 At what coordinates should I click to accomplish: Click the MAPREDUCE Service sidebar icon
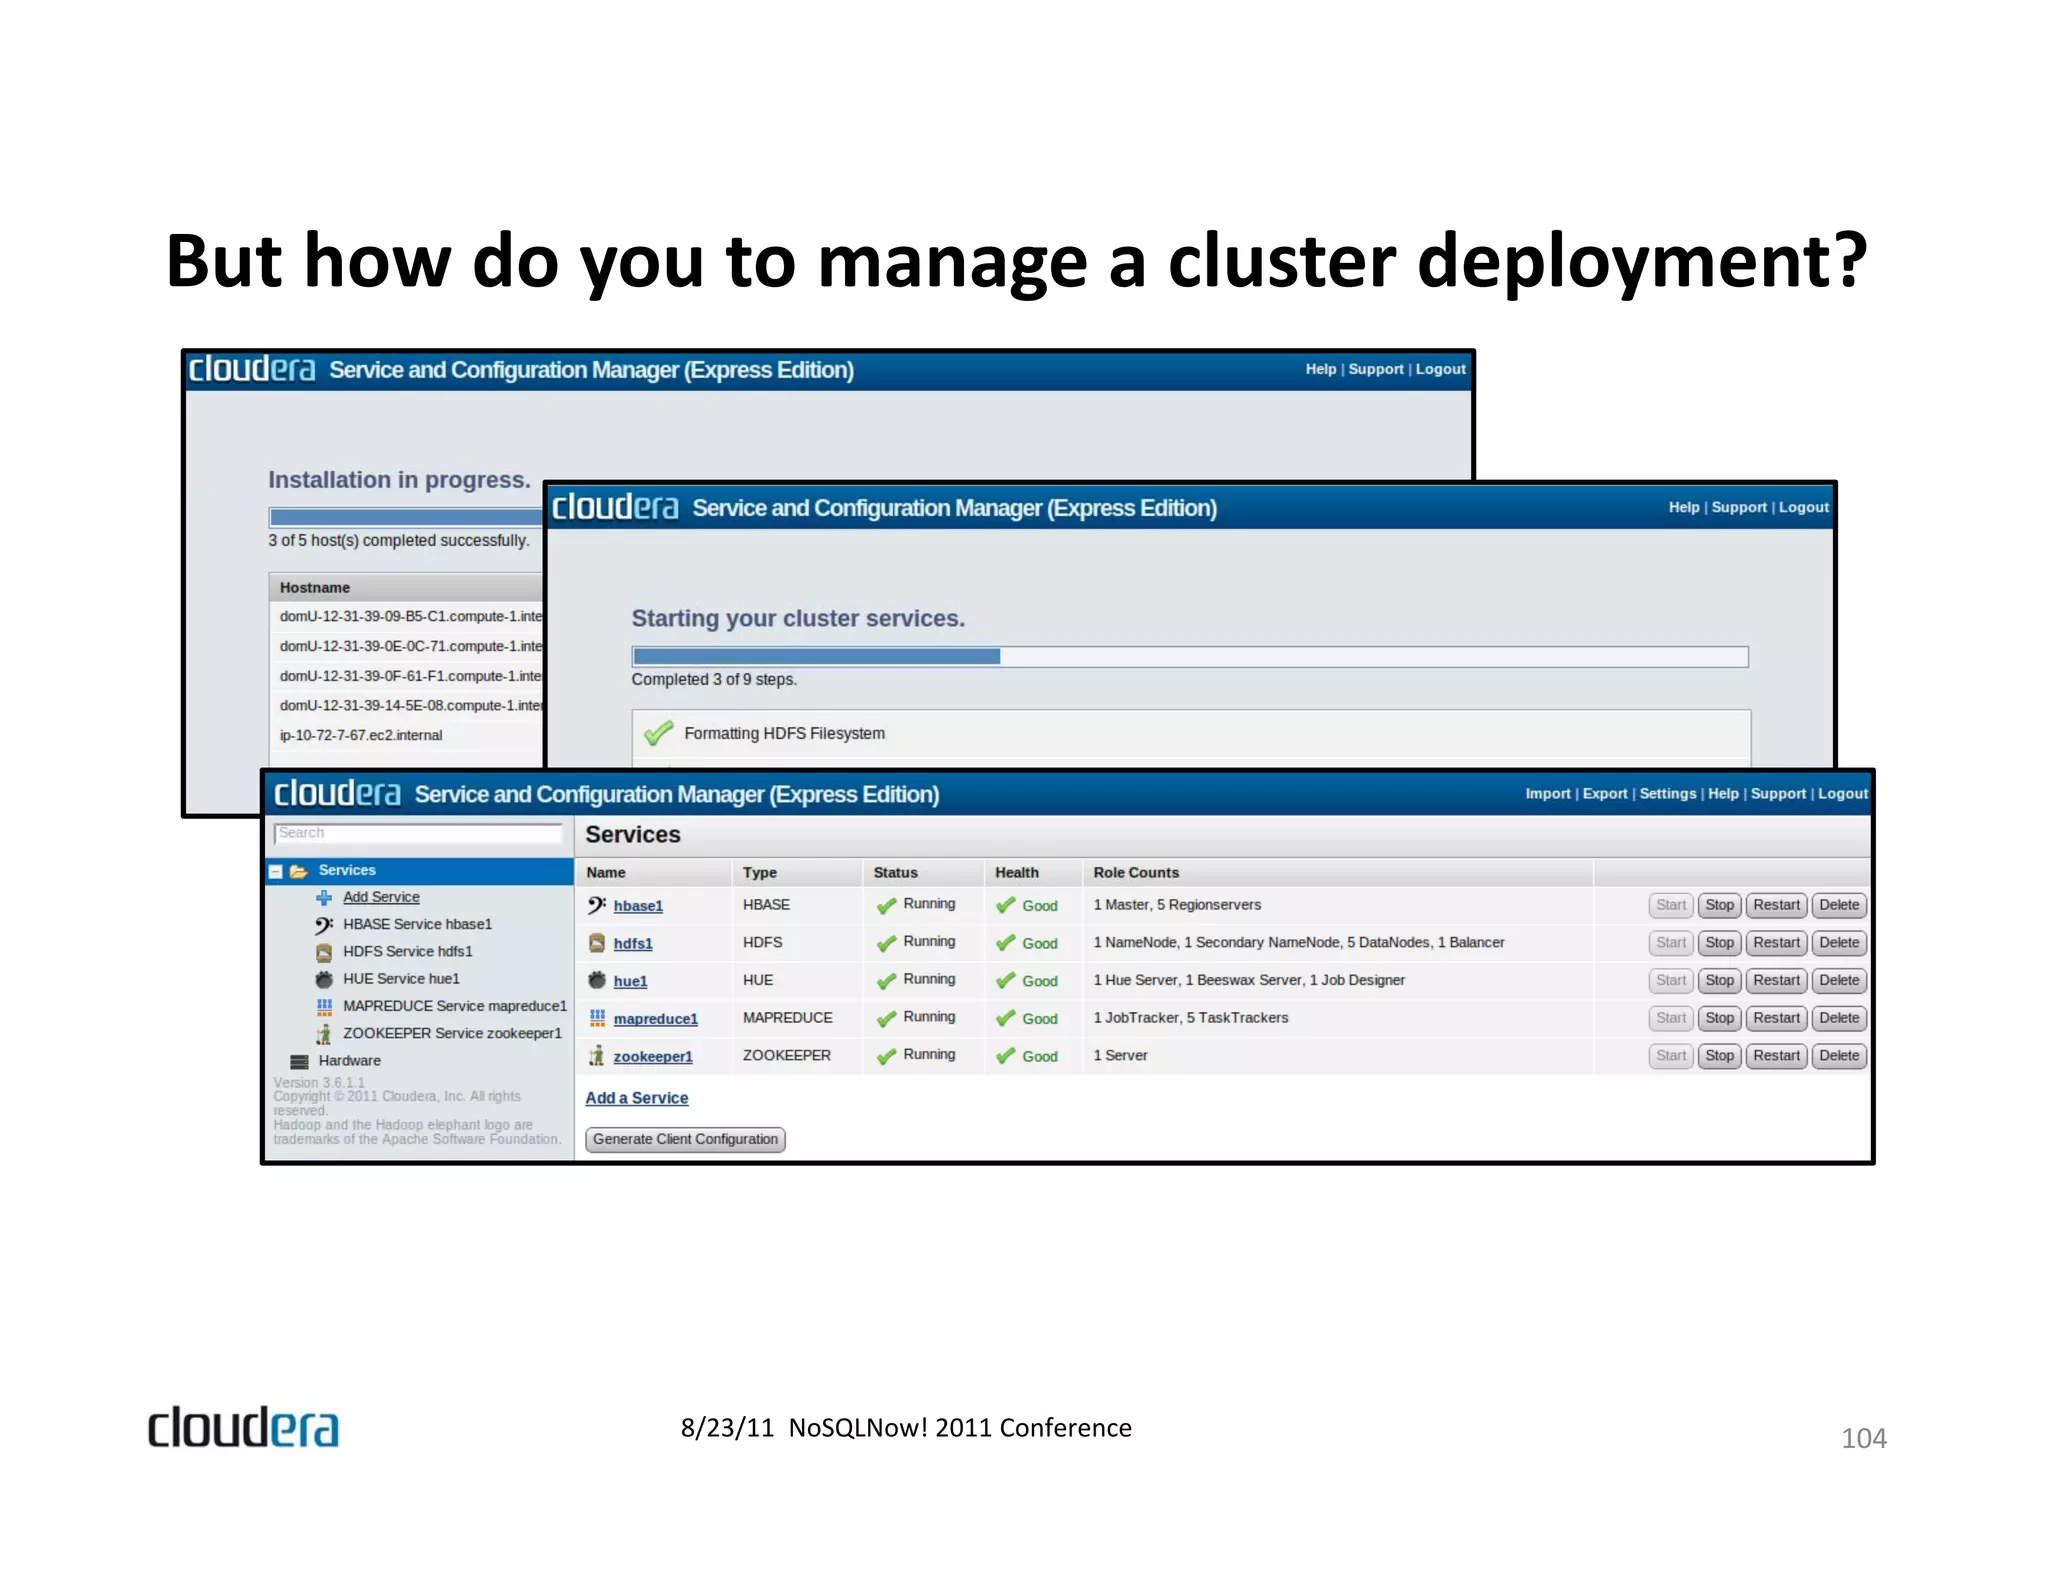(324, 1006)
